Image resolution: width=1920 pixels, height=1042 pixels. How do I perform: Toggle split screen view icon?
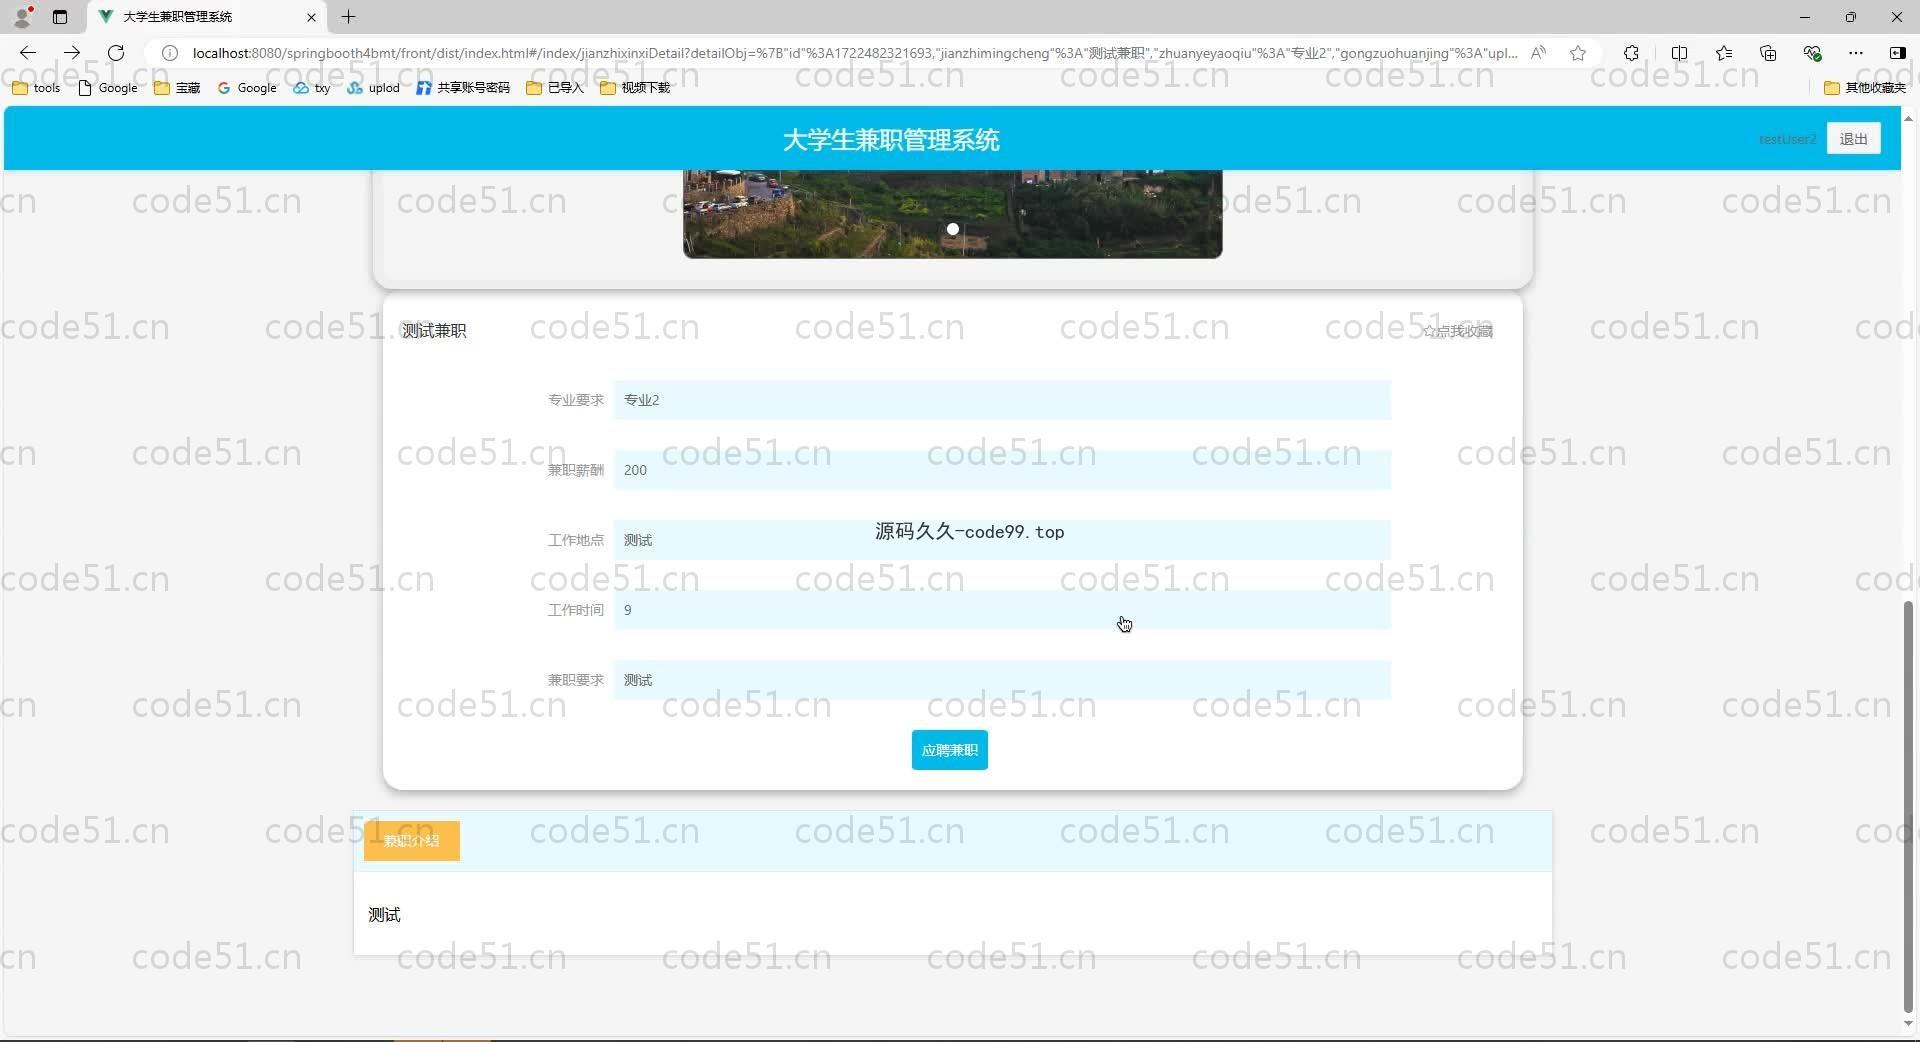coord(1679,53)
